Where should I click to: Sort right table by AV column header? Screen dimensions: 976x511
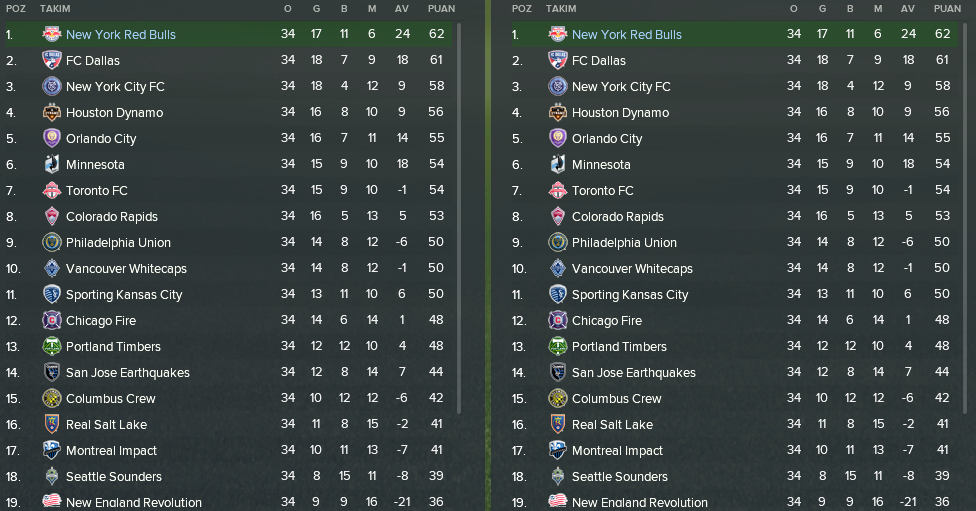click(908, 9)
